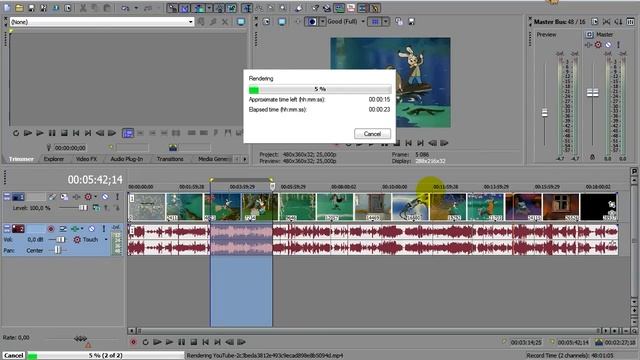Click the video preview external monitor icon
This screenshot has width=640, height=360.
[x=282, y=22]
